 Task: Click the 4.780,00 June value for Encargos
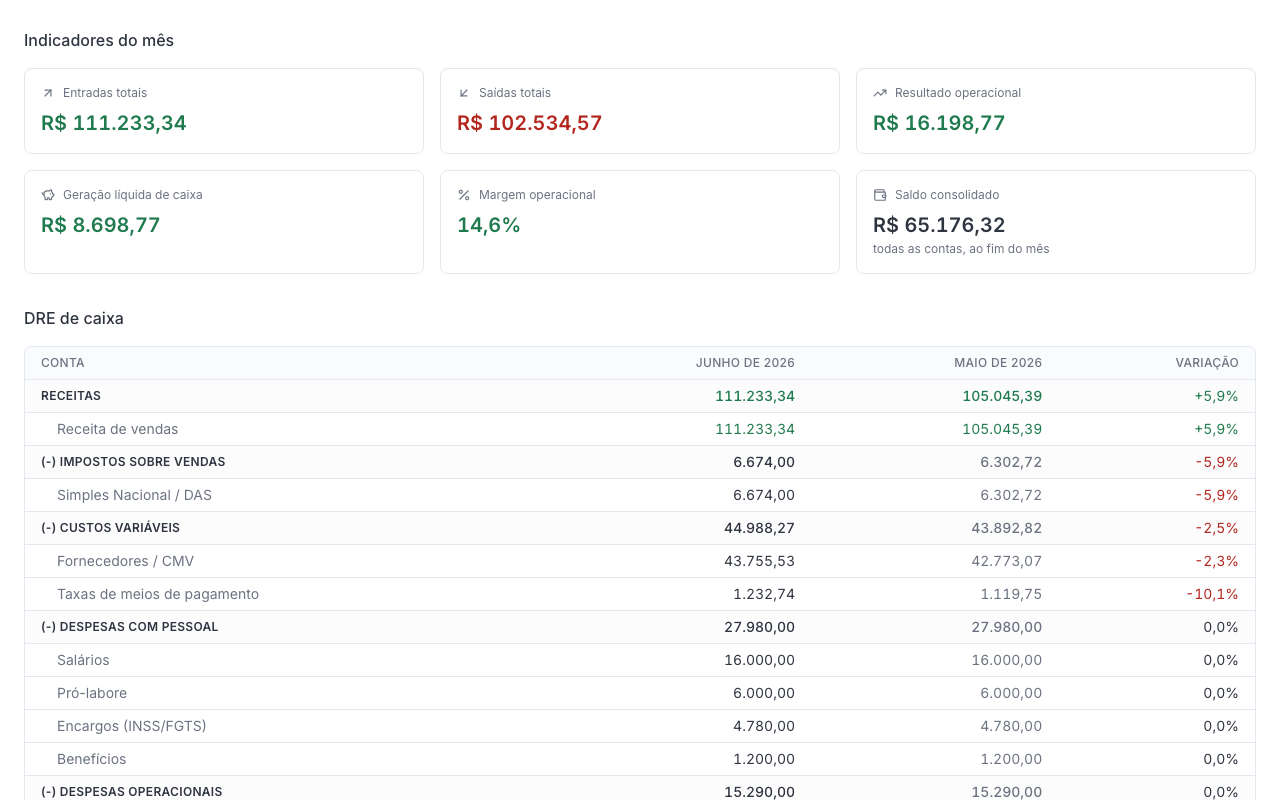[x=764, y=726]
